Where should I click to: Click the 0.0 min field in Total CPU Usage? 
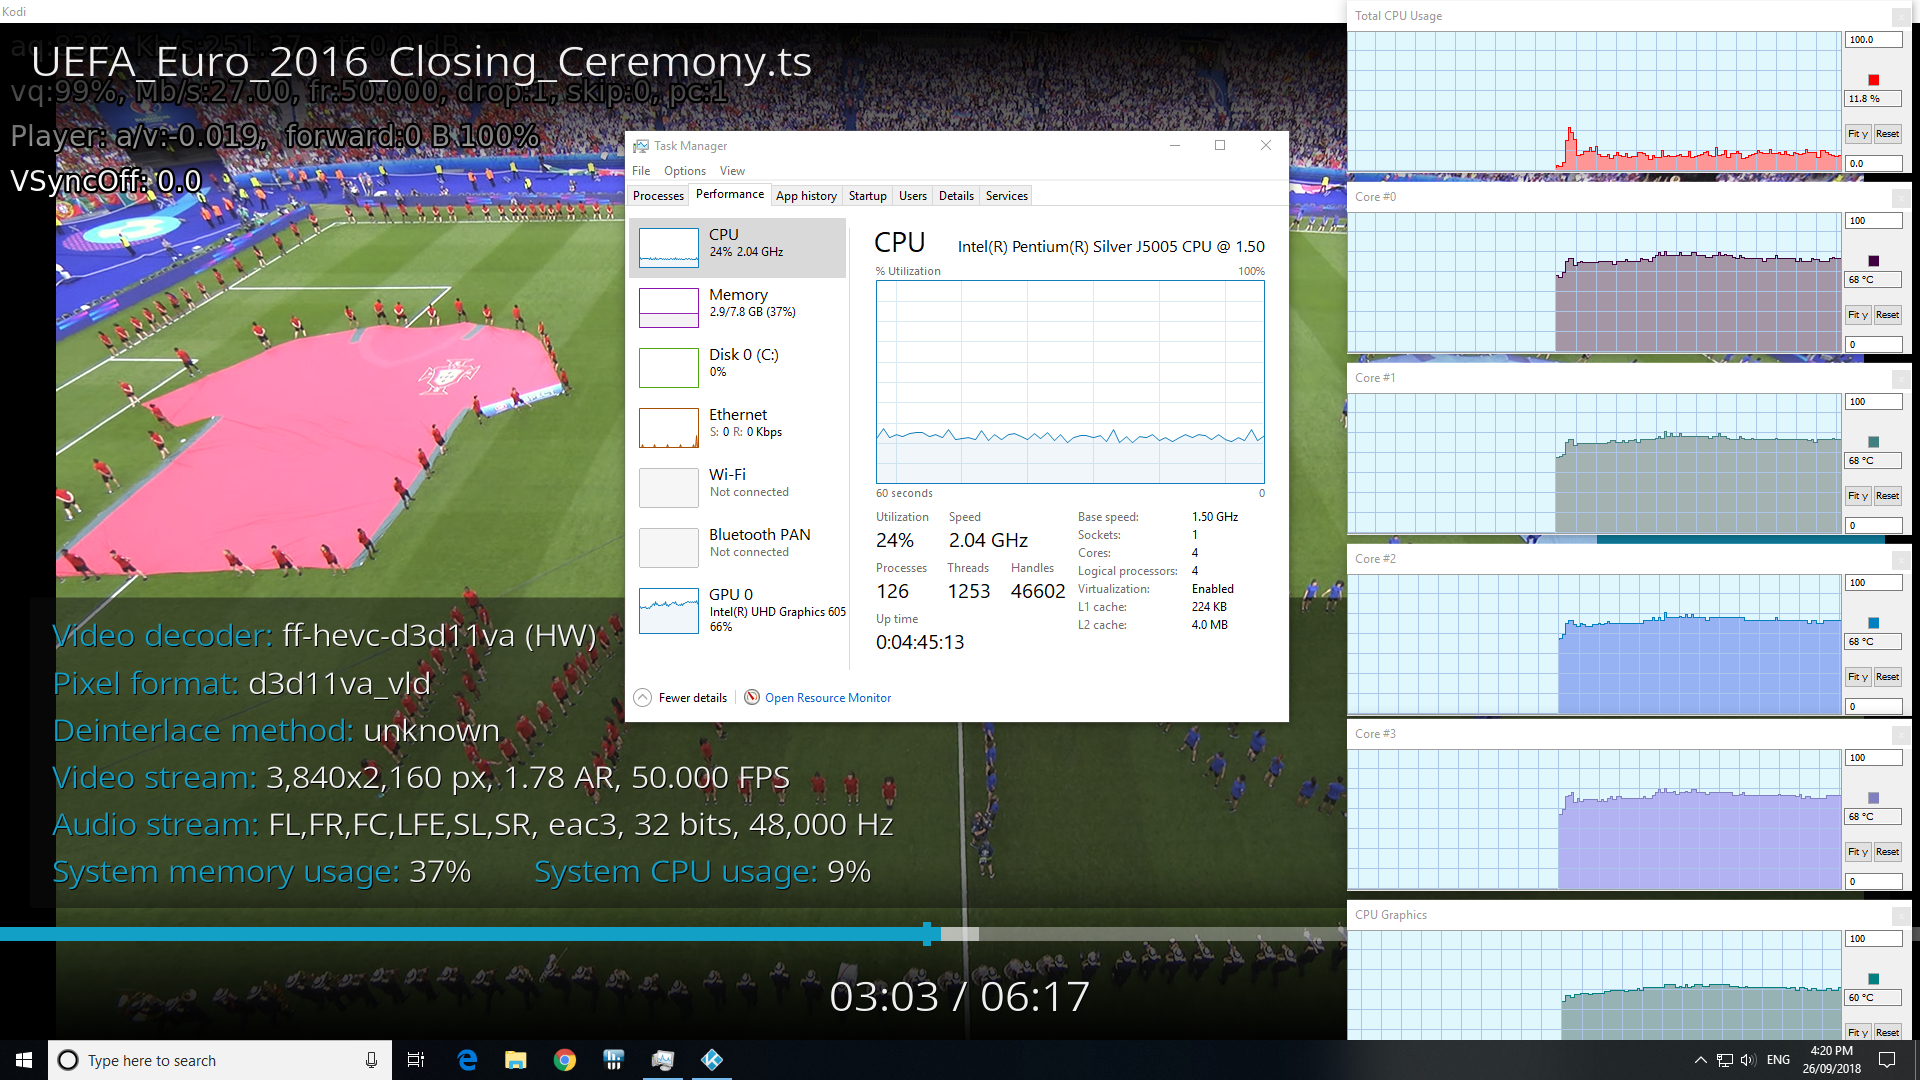[1873, 164]
